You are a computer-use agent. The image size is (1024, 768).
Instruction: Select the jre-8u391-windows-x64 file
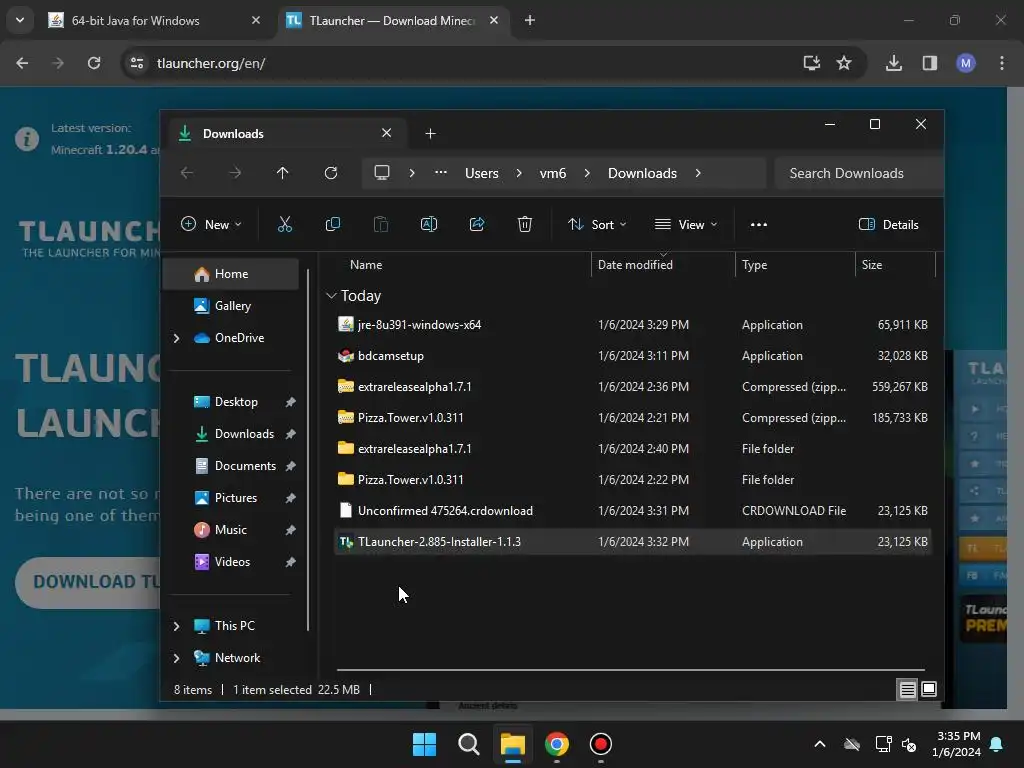click(x=632, y=325)
